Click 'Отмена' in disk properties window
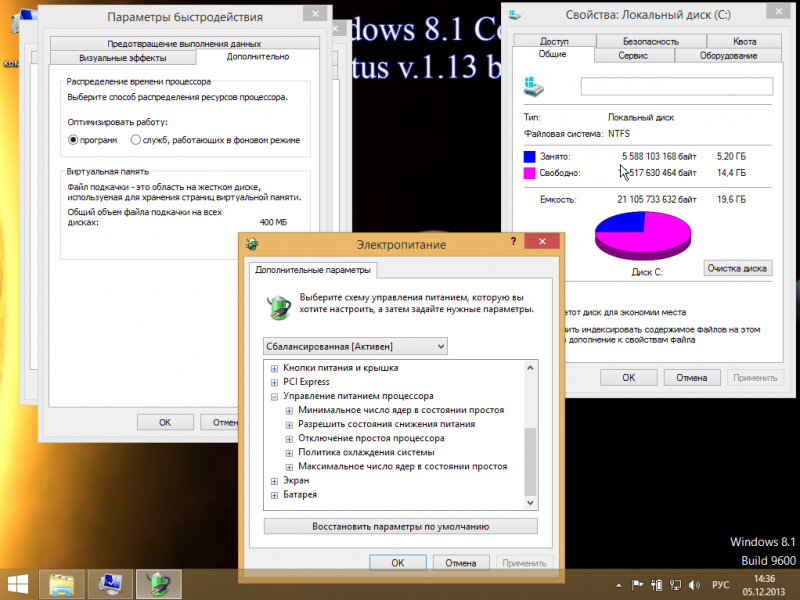 [692, 378]
